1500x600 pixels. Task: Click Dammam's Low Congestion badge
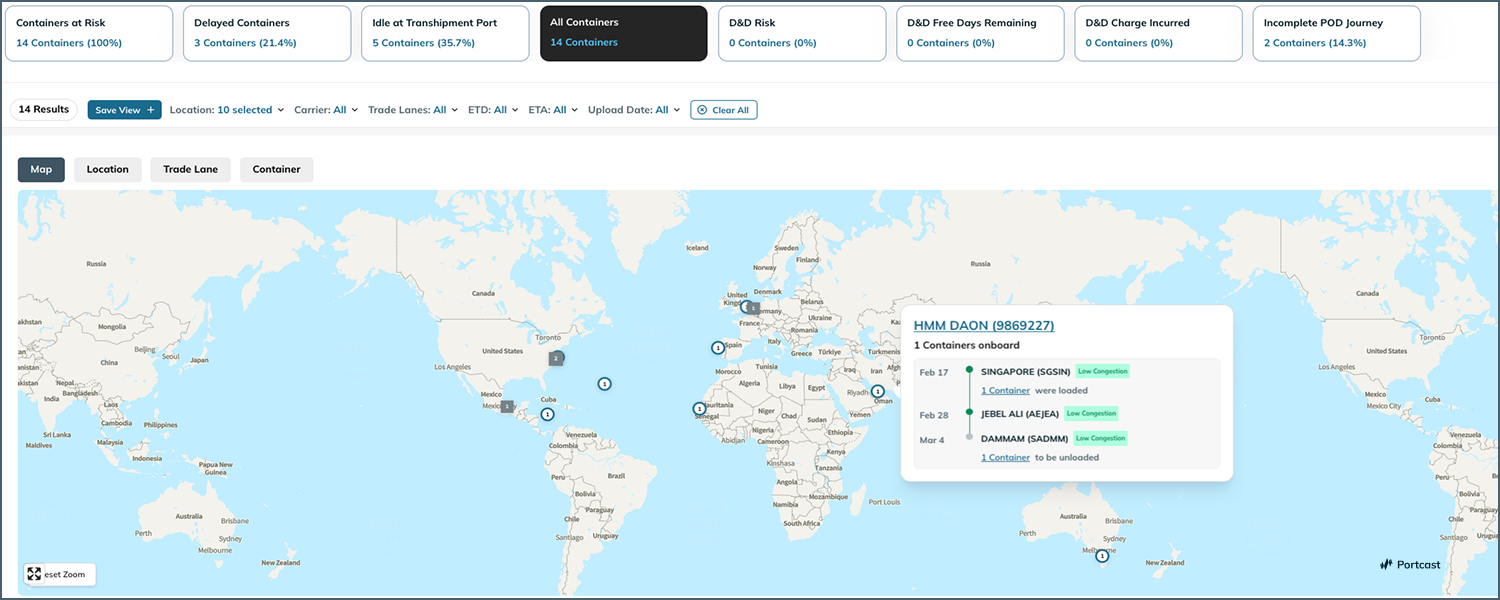coord(1100,438)
